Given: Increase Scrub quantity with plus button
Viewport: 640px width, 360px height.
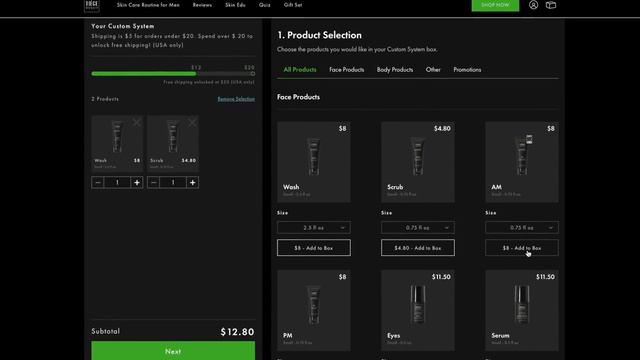Looking at the screenshot, I should pos(192,182).
